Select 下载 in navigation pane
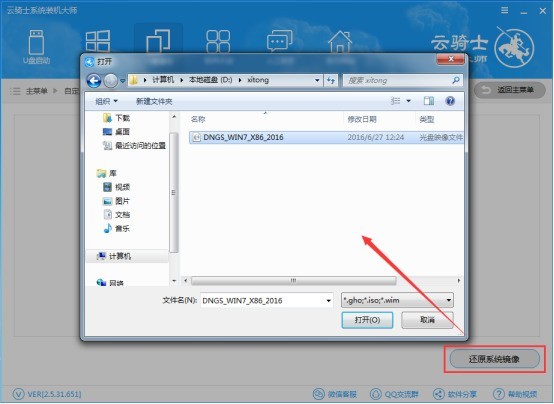The height and width of the screenshot is (404, 554). (116, 118)
